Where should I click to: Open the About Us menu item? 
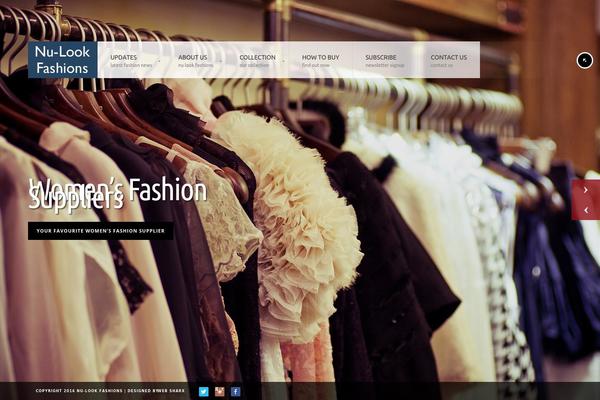[x=193, y=57]
